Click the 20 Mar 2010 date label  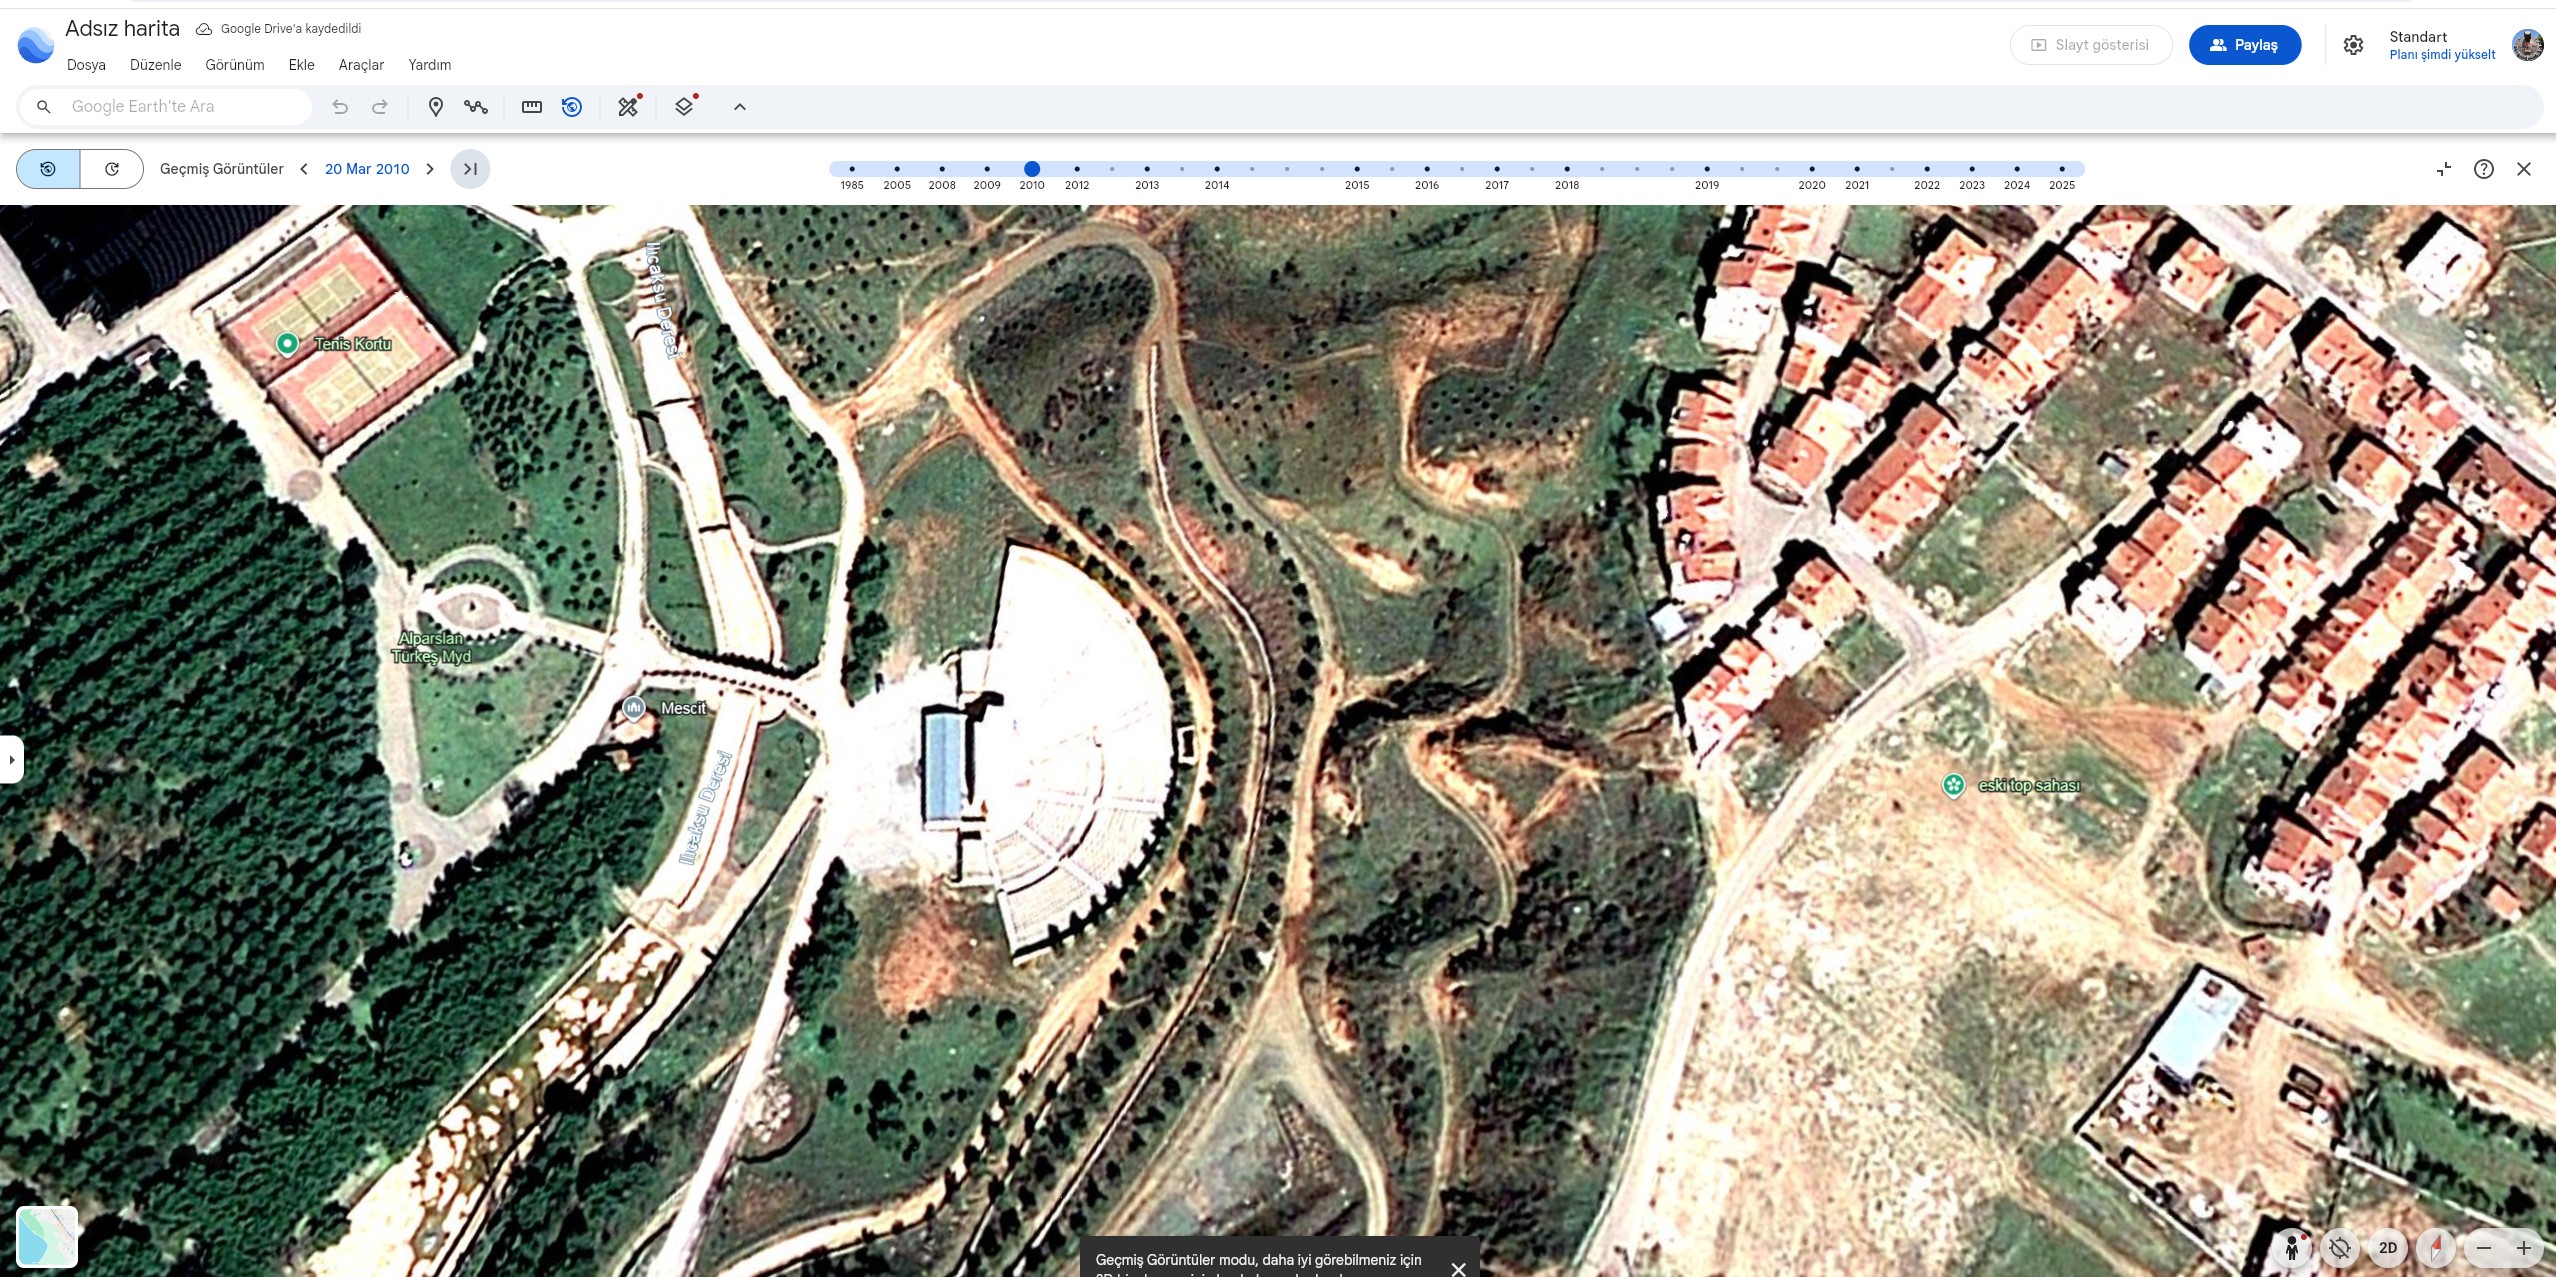(x=367, y=169)
